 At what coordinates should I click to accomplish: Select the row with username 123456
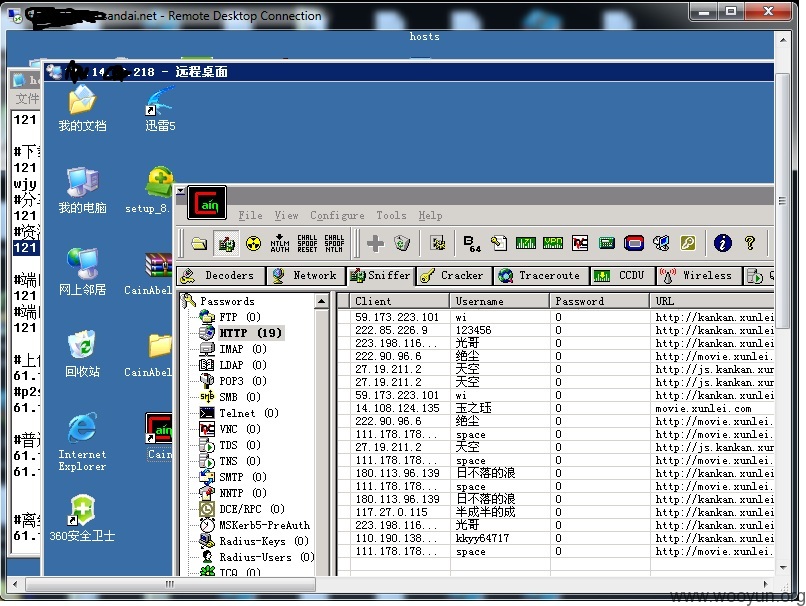click(x=556, y=330)
